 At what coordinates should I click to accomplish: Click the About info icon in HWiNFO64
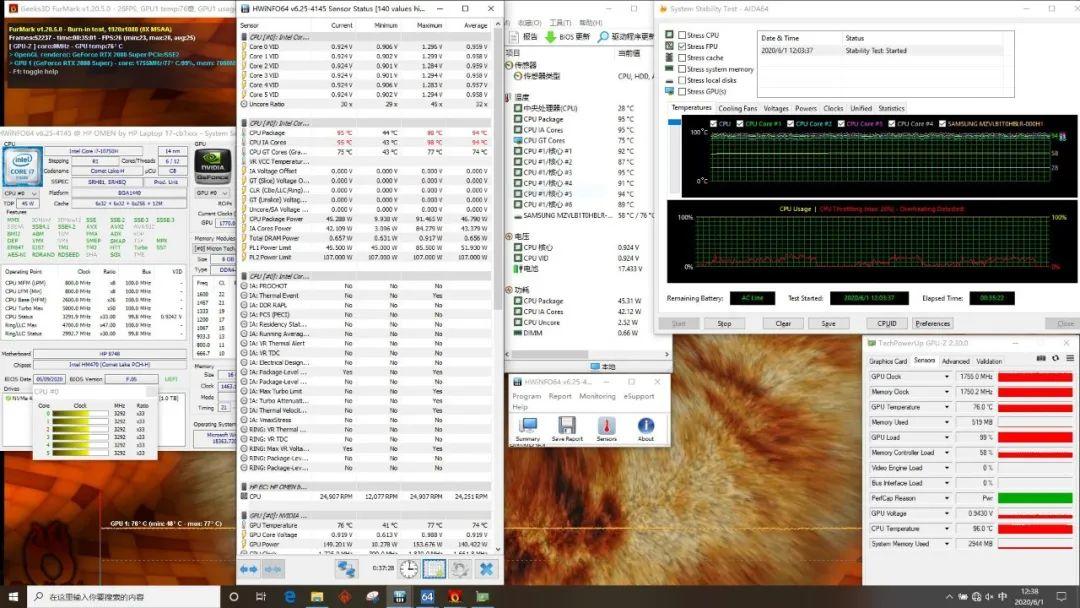(646, 427)
